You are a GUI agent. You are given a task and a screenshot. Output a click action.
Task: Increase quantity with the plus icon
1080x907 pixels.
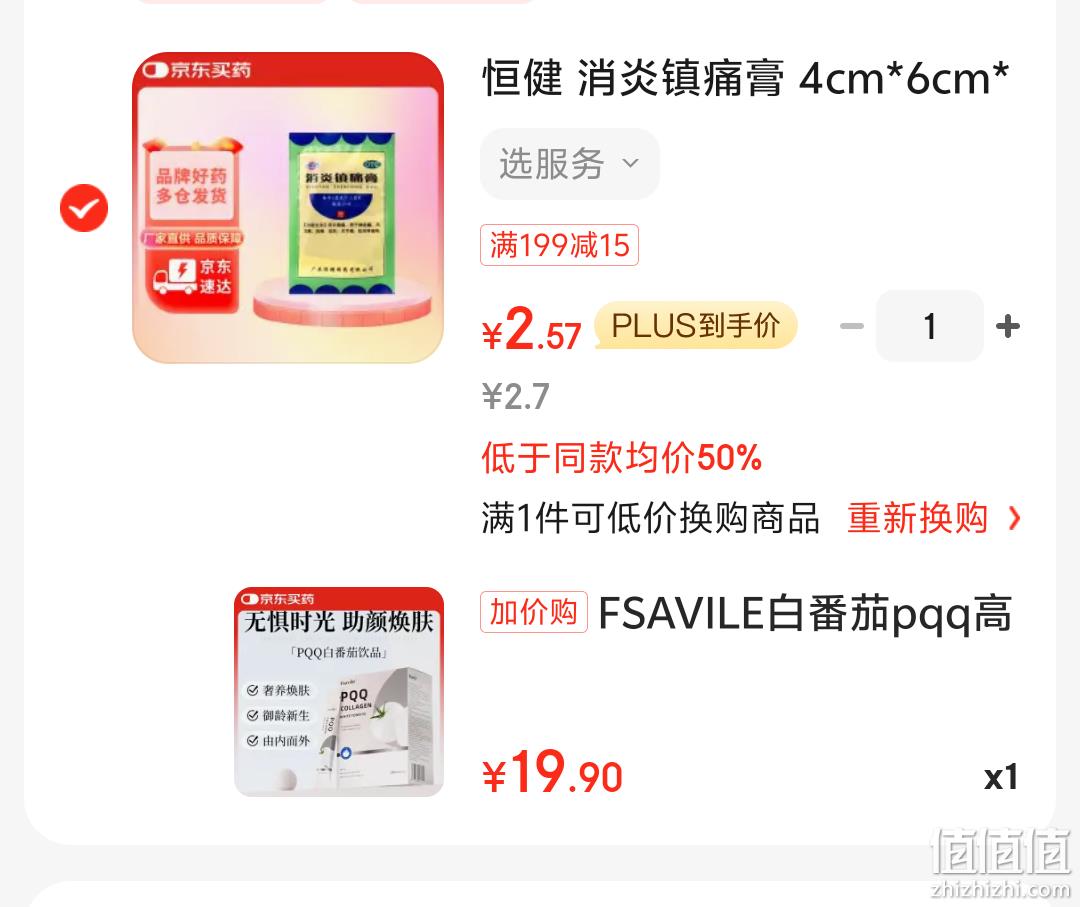(1008, 326)
